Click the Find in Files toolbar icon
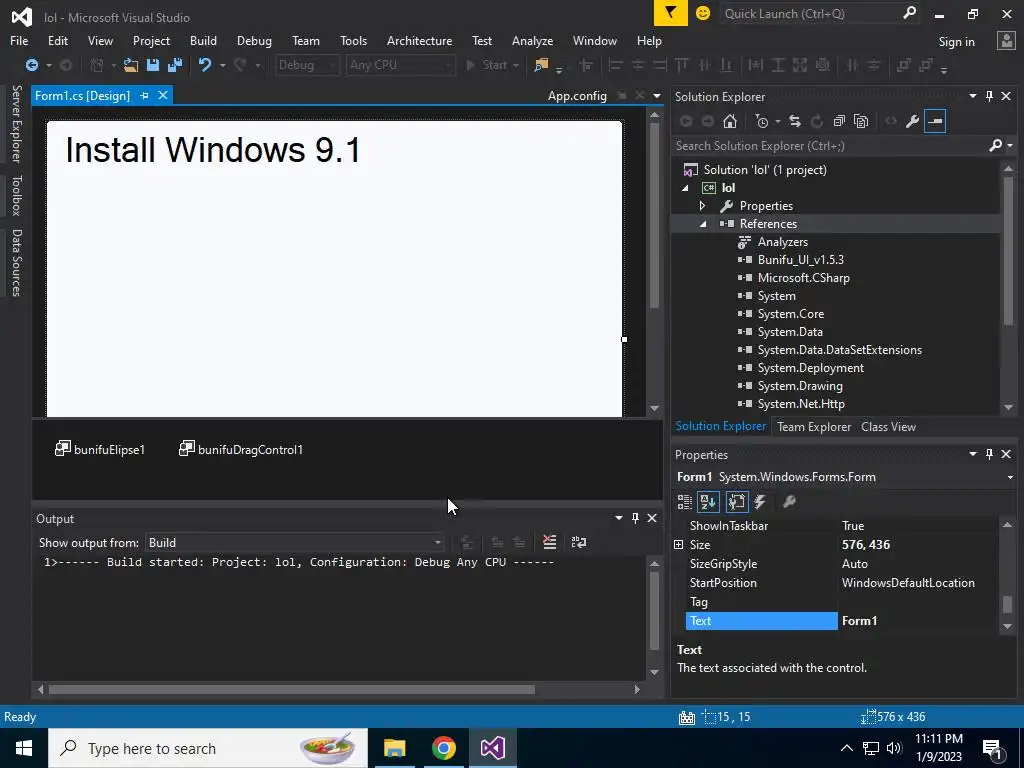 click(541, 65)
